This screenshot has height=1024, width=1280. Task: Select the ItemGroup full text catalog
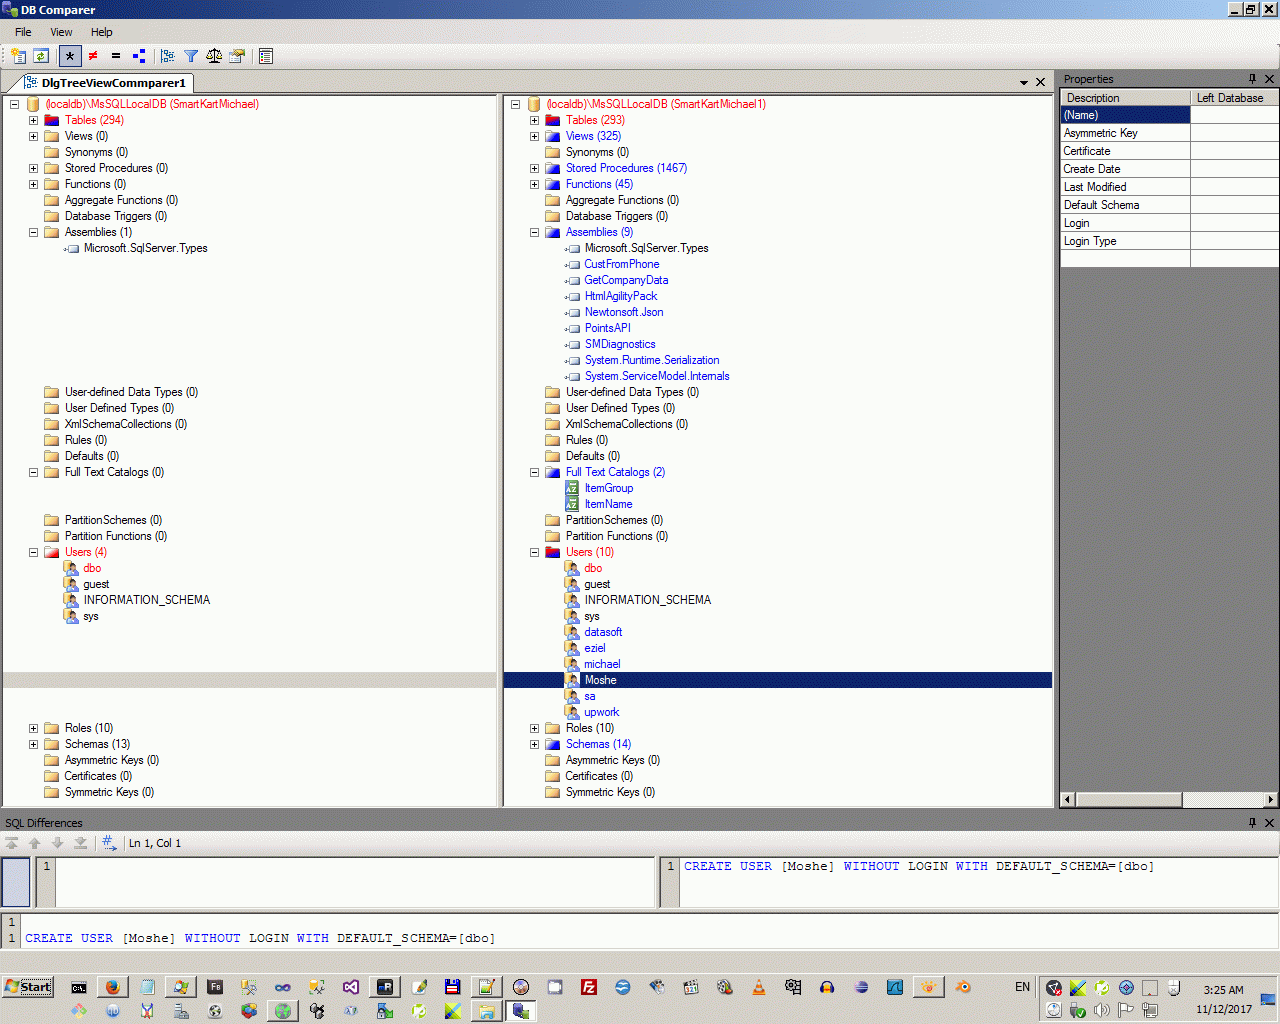(x=609, y=488)
